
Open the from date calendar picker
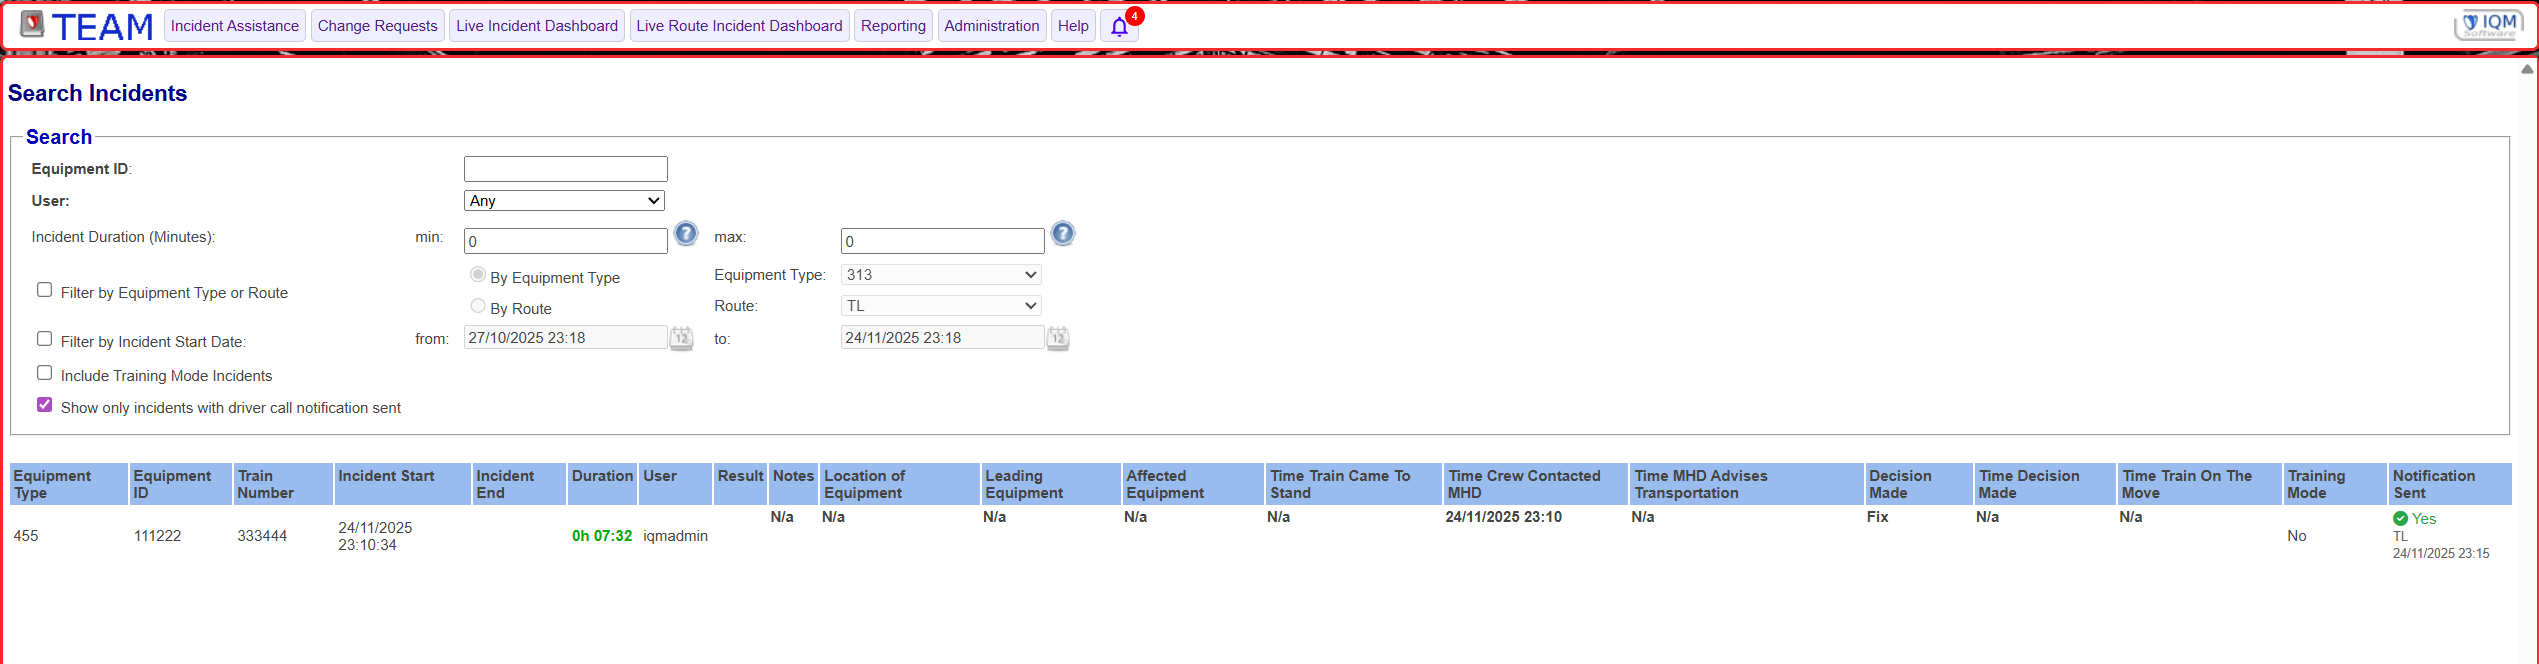[x=681, y=338]
